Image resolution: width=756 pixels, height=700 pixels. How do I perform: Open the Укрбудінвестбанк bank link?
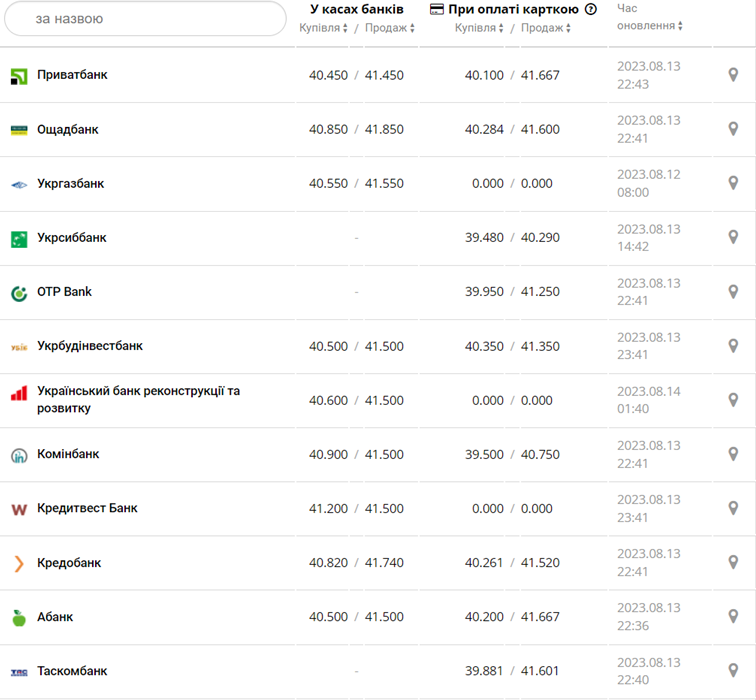pyautogui.click(x=90, y=346)
